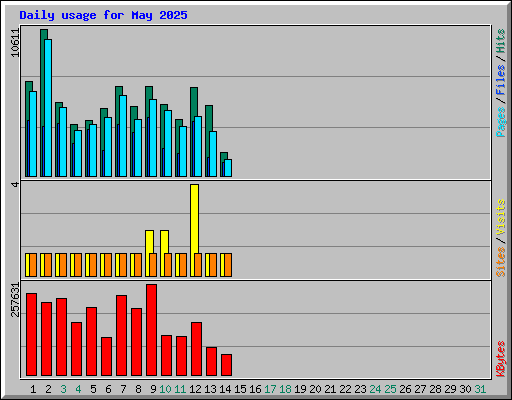Click the green "Hits" legend label
The width and height of the screenshot is (512, 400).
(x=501, y=41)
